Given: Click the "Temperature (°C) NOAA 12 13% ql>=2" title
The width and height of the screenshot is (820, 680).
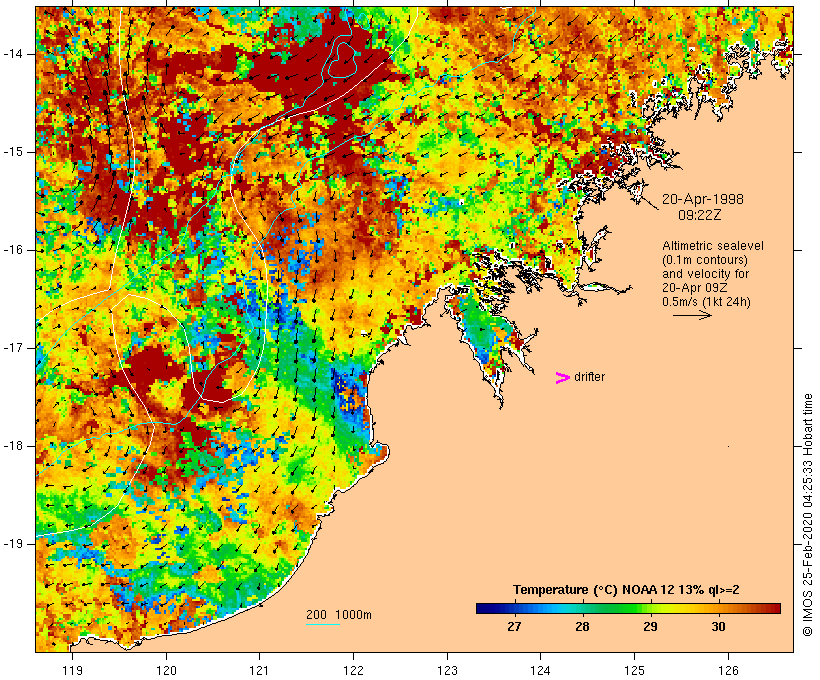Looking at the screenshot, I should point(627,590).
